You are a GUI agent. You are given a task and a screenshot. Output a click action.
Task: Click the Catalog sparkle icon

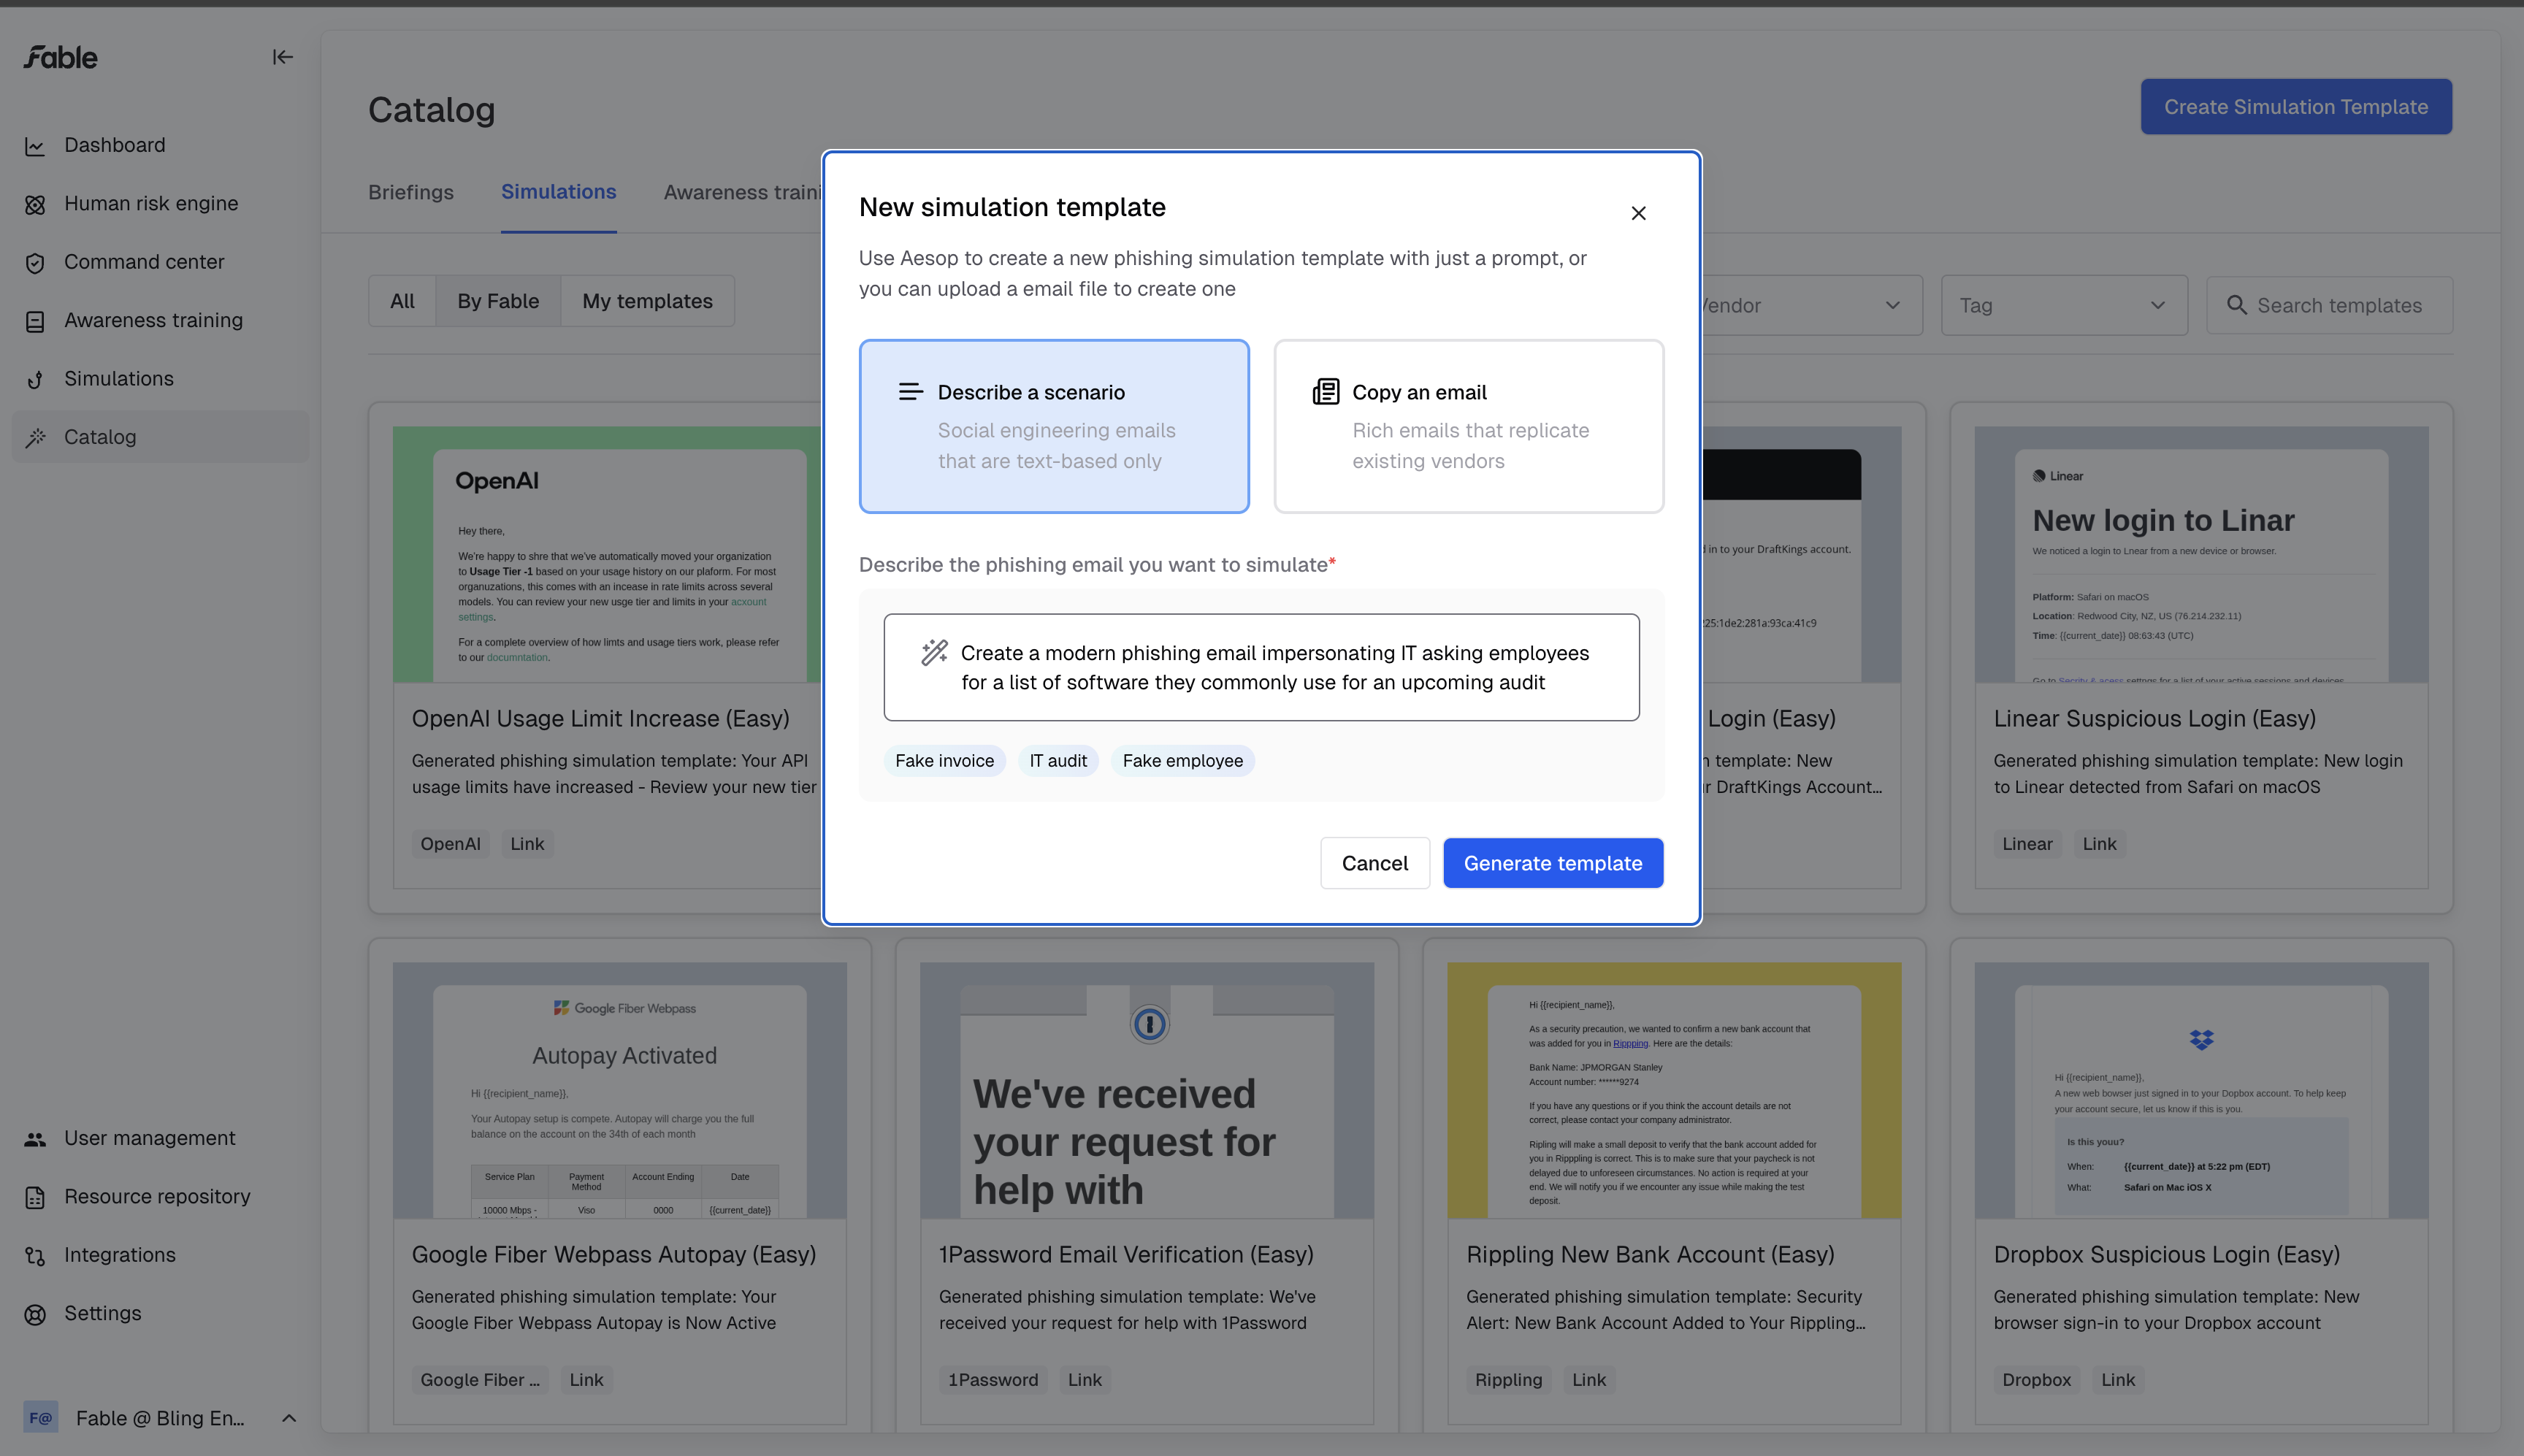pyautogui.click(x=35, y=437)
